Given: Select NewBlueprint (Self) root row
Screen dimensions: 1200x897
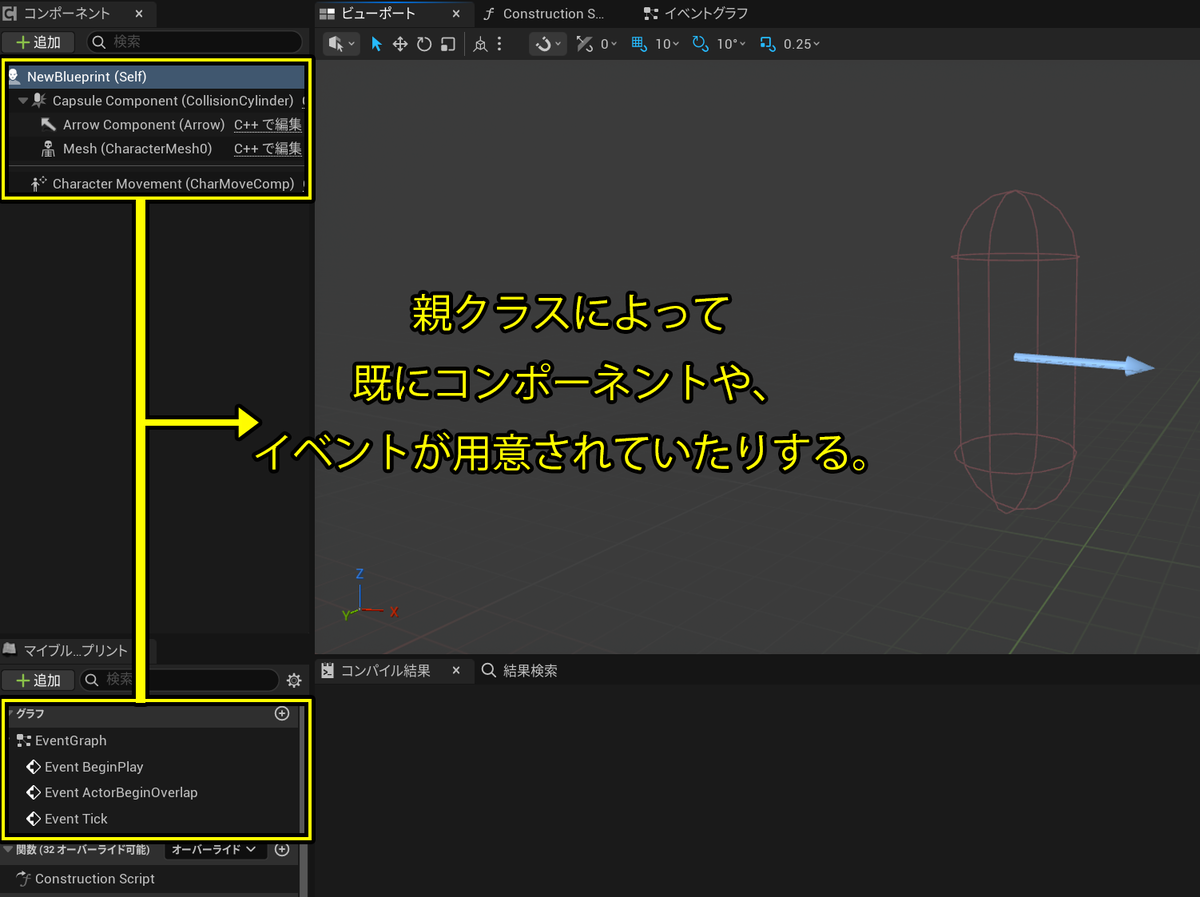Looking at the screenshot, I should 155,76.
